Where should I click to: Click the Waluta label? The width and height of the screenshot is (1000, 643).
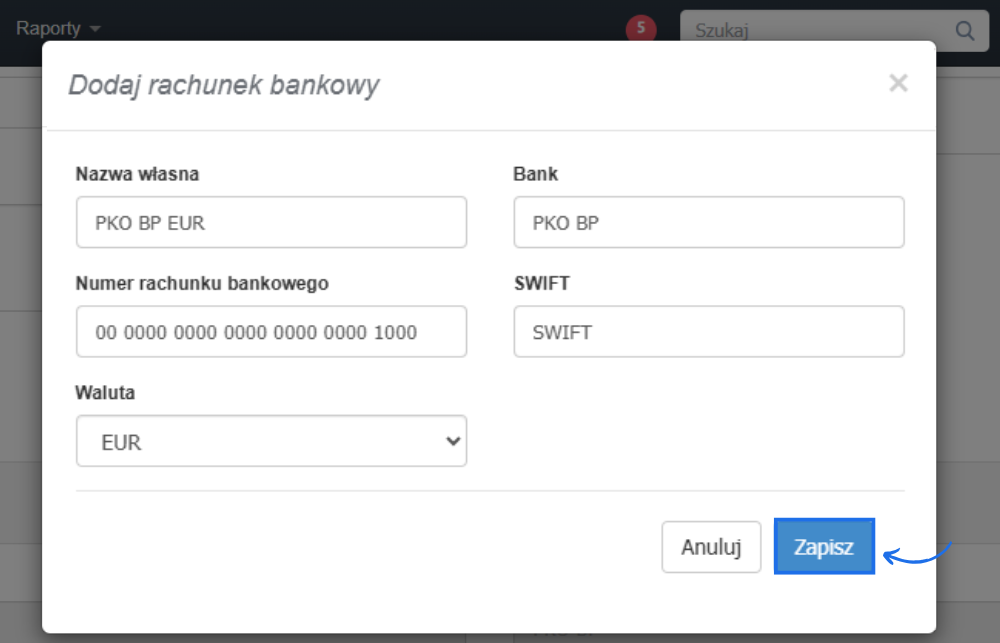pos(105,392)
